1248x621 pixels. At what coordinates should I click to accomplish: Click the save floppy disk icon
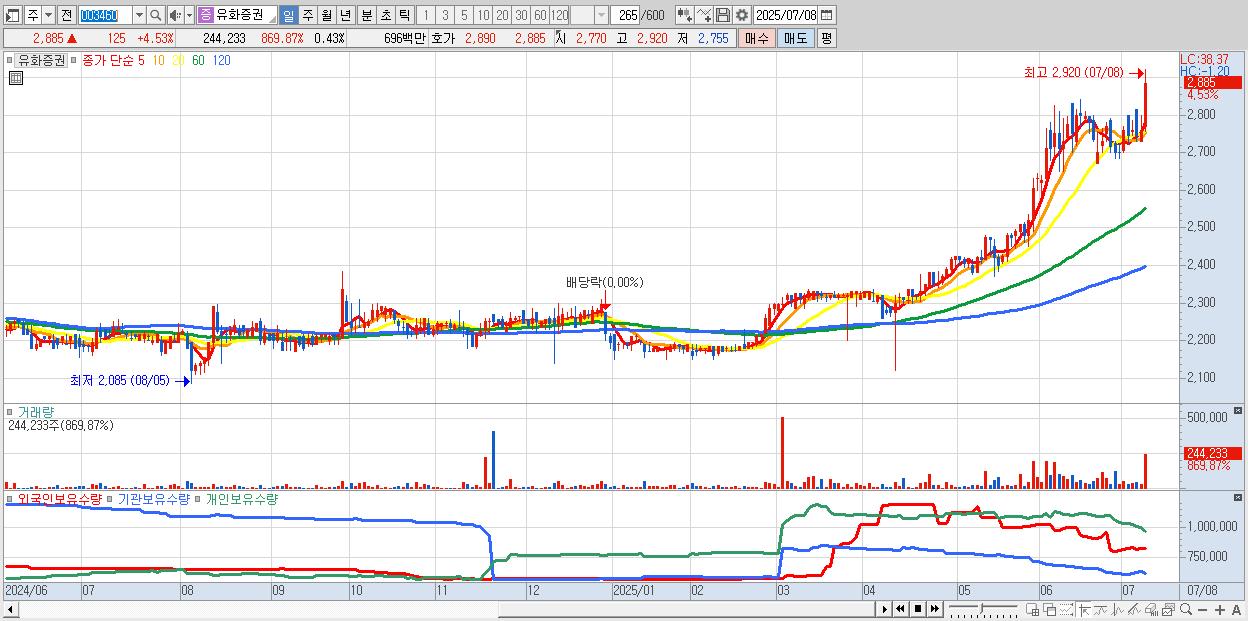click(x=723, y=15)
